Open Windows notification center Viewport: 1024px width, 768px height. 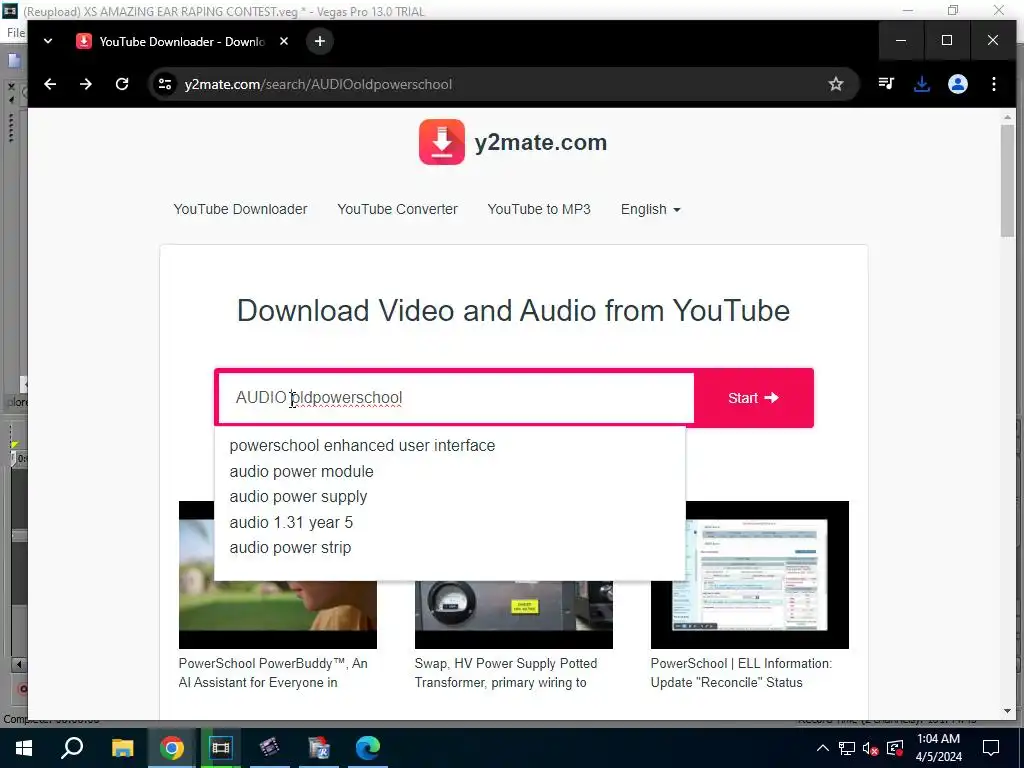pyautogui.click(x=991, y=748)
